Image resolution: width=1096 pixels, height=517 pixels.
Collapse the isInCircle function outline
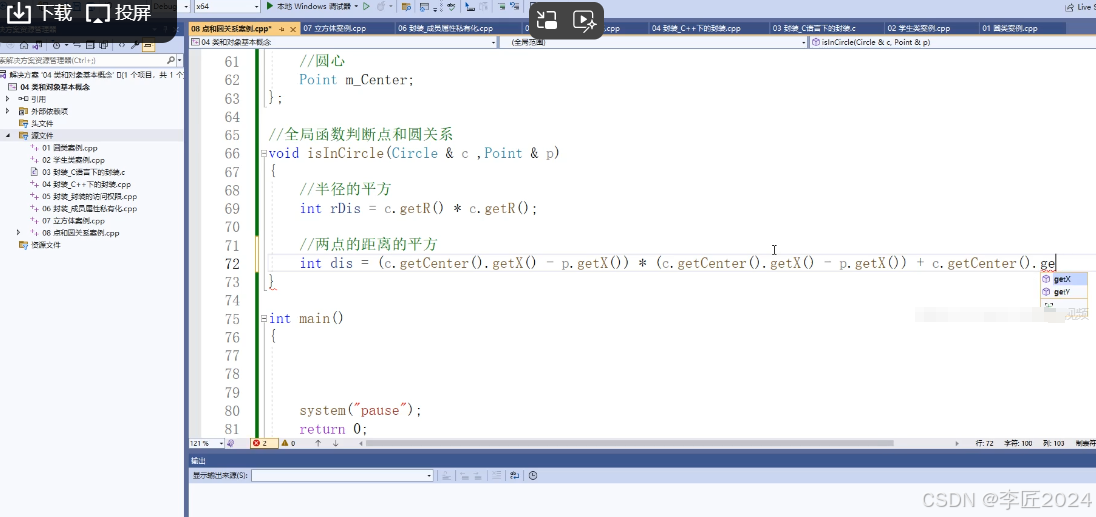(263, 154)
